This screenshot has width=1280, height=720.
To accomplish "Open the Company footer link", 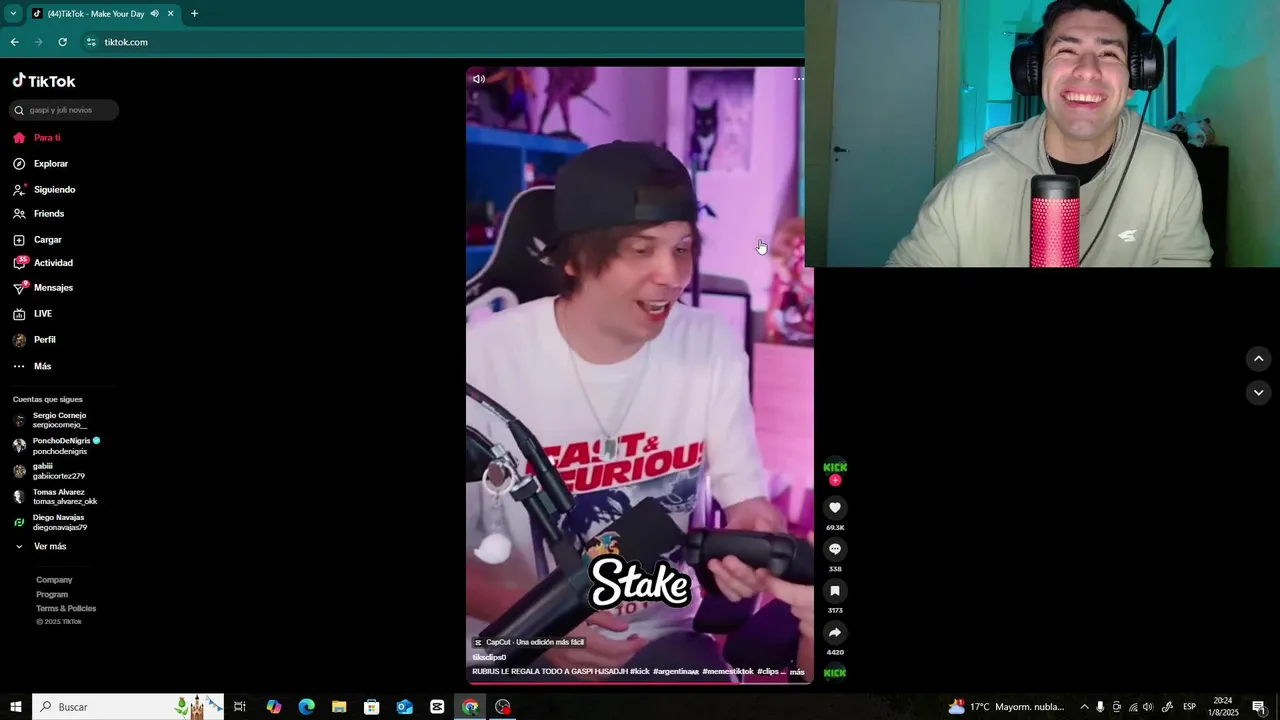I will 54,580.
